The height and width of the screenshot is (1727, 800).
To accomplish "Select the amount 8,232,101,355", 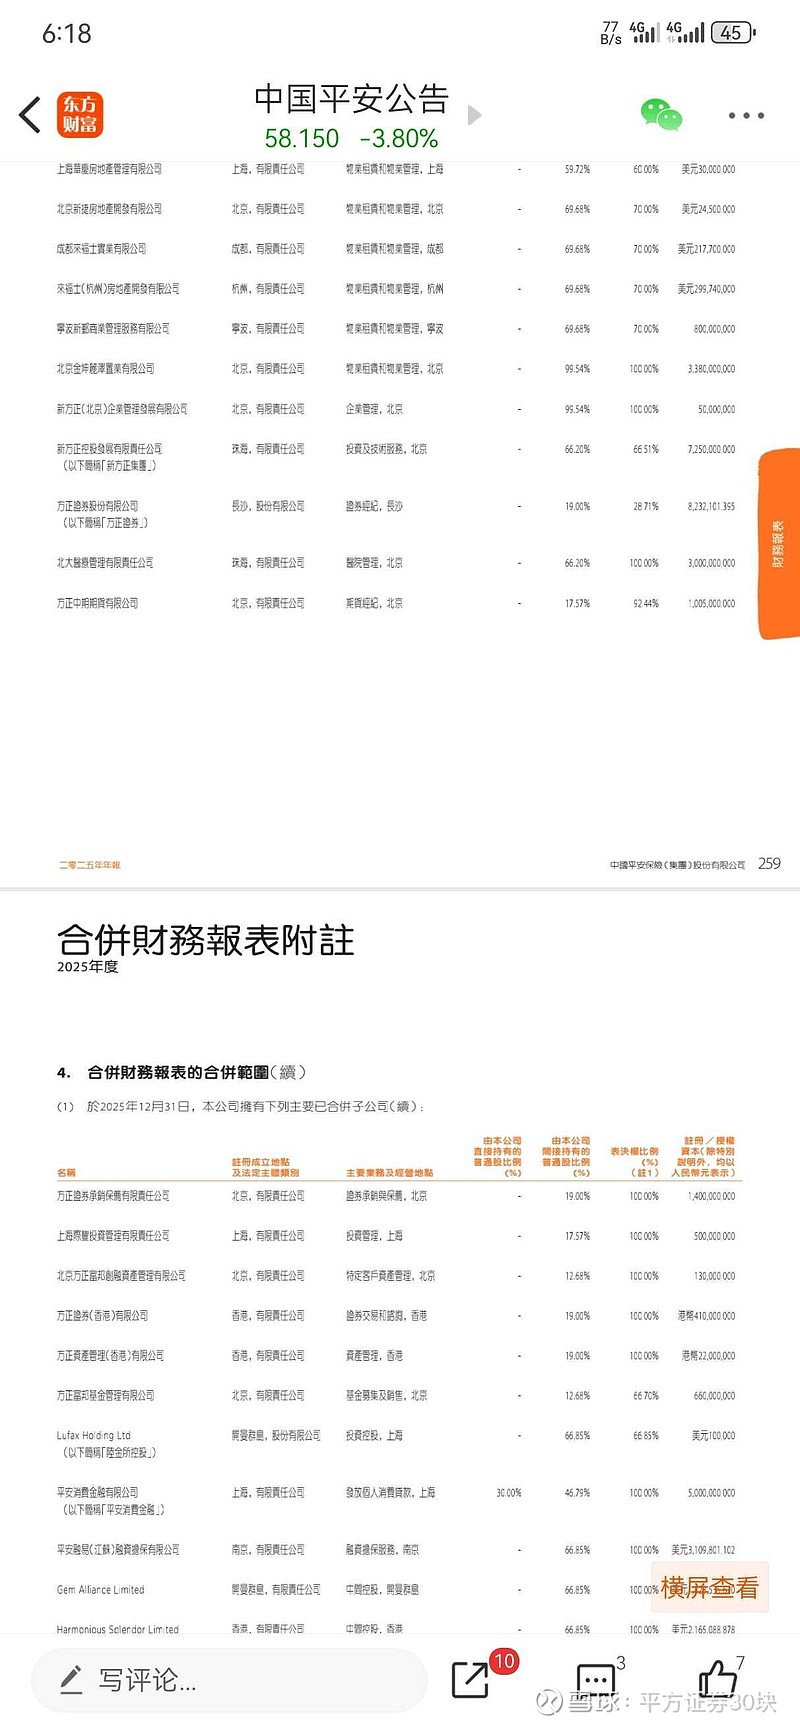I will tap(711, 507).
